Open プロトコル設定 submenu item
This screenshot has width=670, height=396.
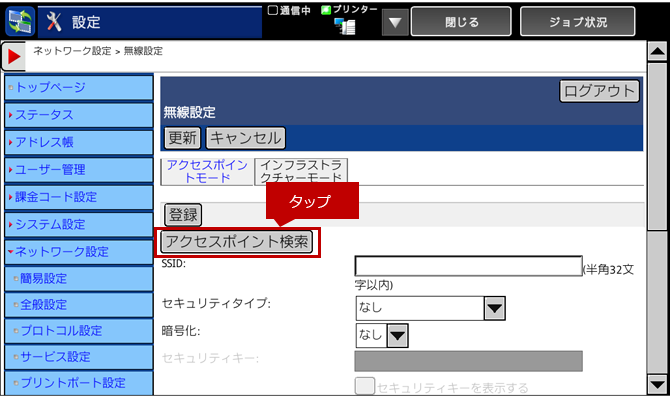tap(79, 331)
